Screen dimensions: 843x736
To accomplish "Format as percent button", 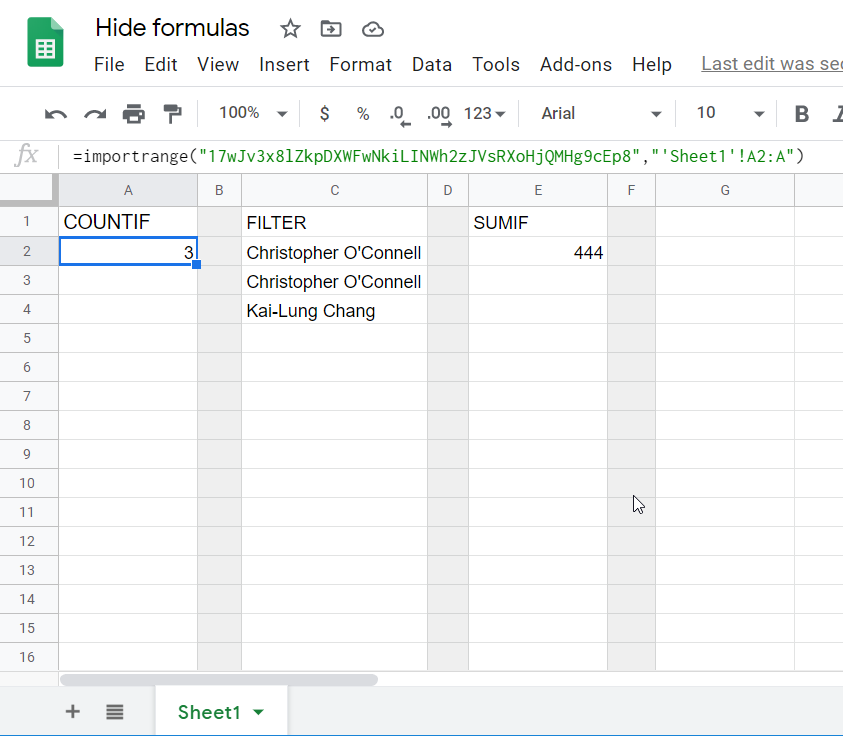I will pos(363,113).
